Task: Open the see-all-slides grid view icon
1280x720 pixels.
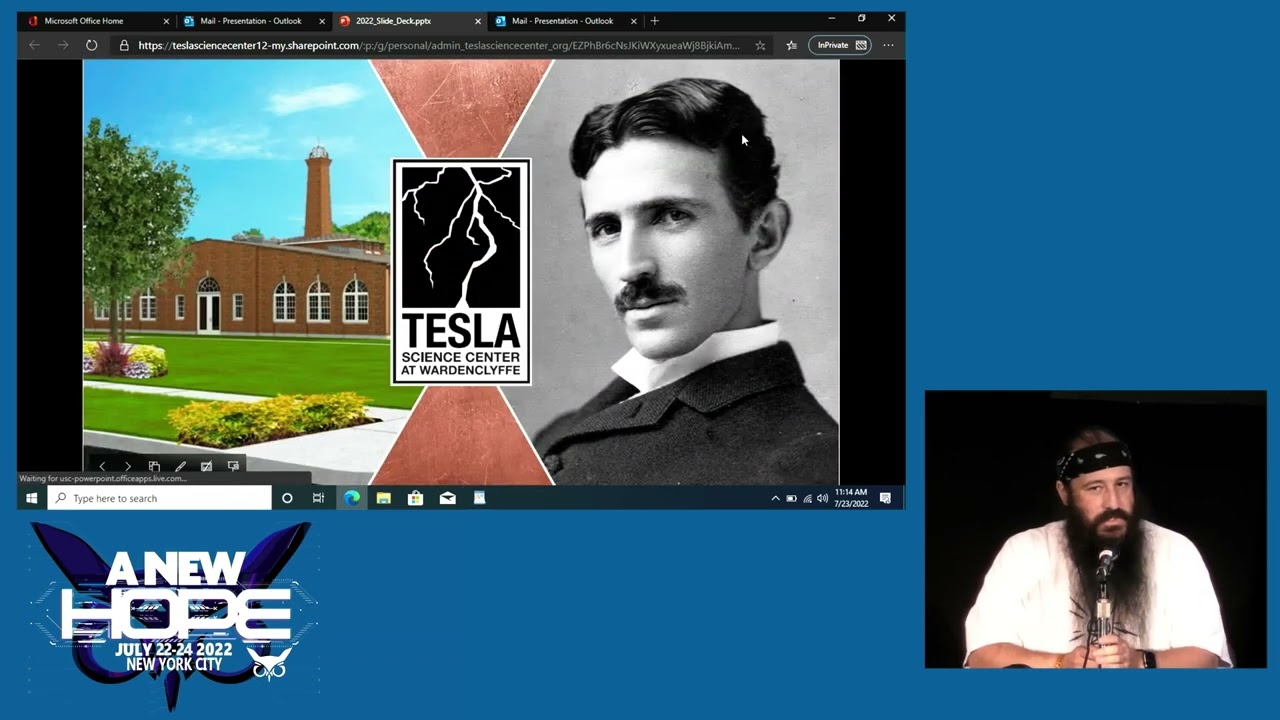Action: click(154, 466)
